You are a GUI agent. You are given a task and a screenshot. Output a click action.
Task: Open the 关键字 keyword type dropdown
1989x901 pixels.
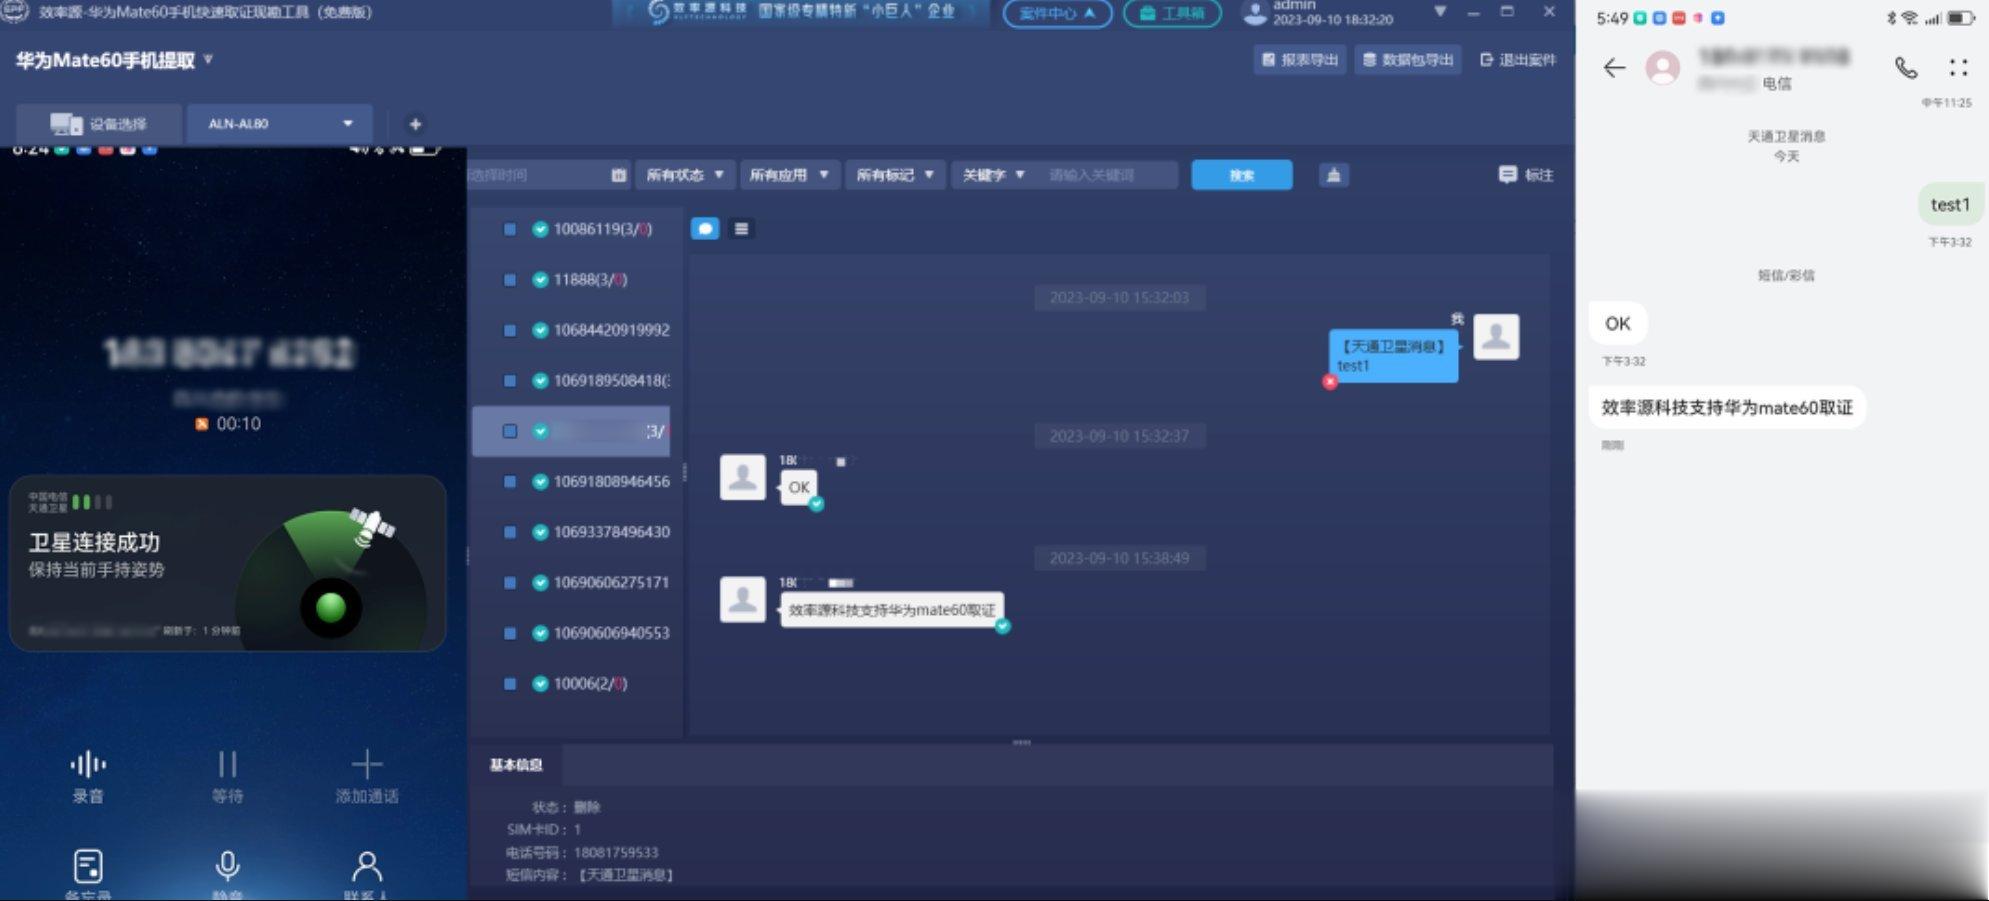pos(993,175)
